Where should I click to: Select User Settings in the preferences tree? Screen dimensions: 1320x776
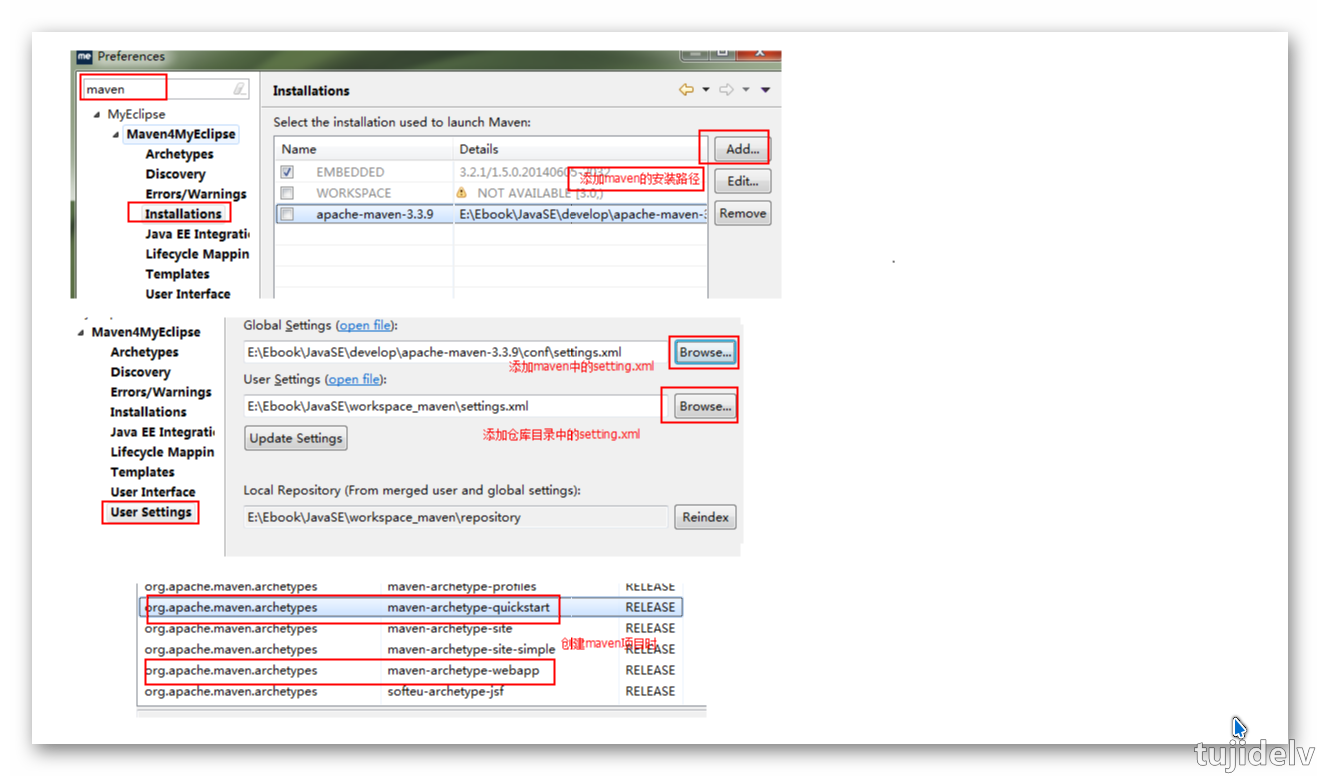coord(151,512)
